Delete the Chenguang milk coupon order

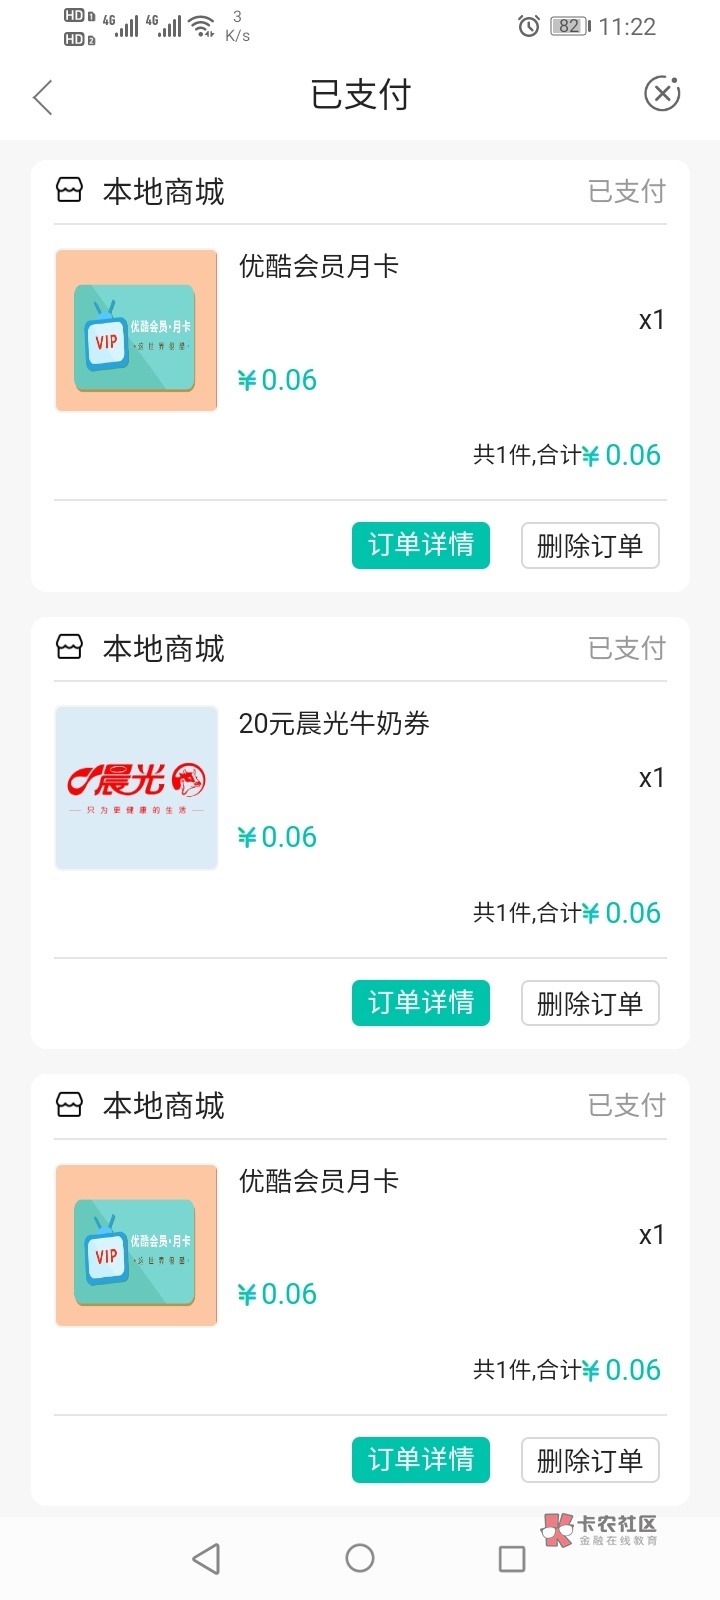tap(590, 1003)
